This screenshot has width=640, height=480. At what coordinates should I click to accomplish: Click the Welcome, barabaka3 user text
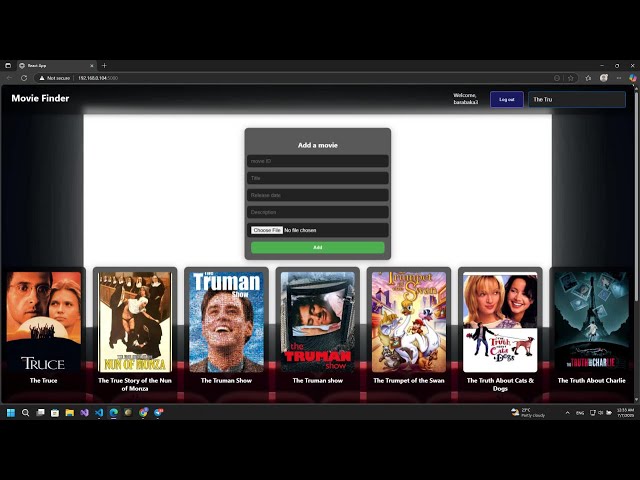[465, 99]
